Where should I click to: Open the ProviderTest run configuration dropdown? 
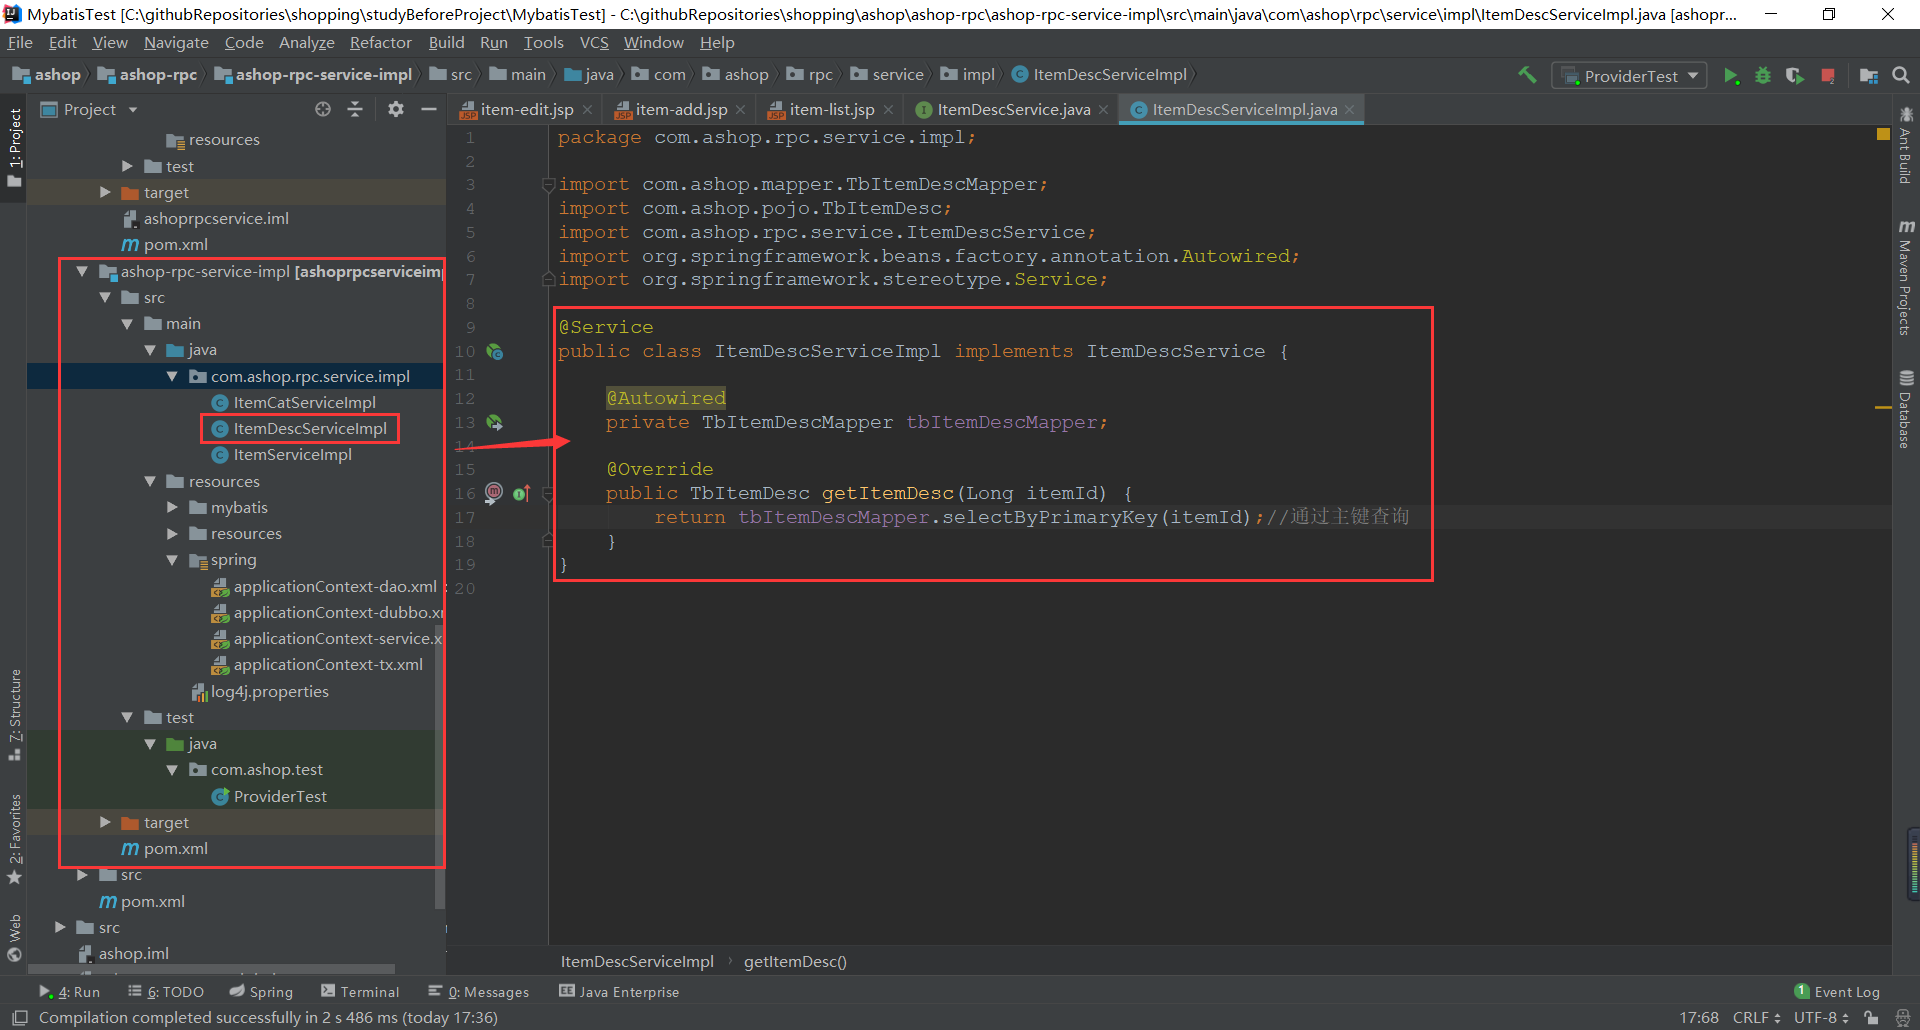pyautogui.click(x=1630, y=76)
